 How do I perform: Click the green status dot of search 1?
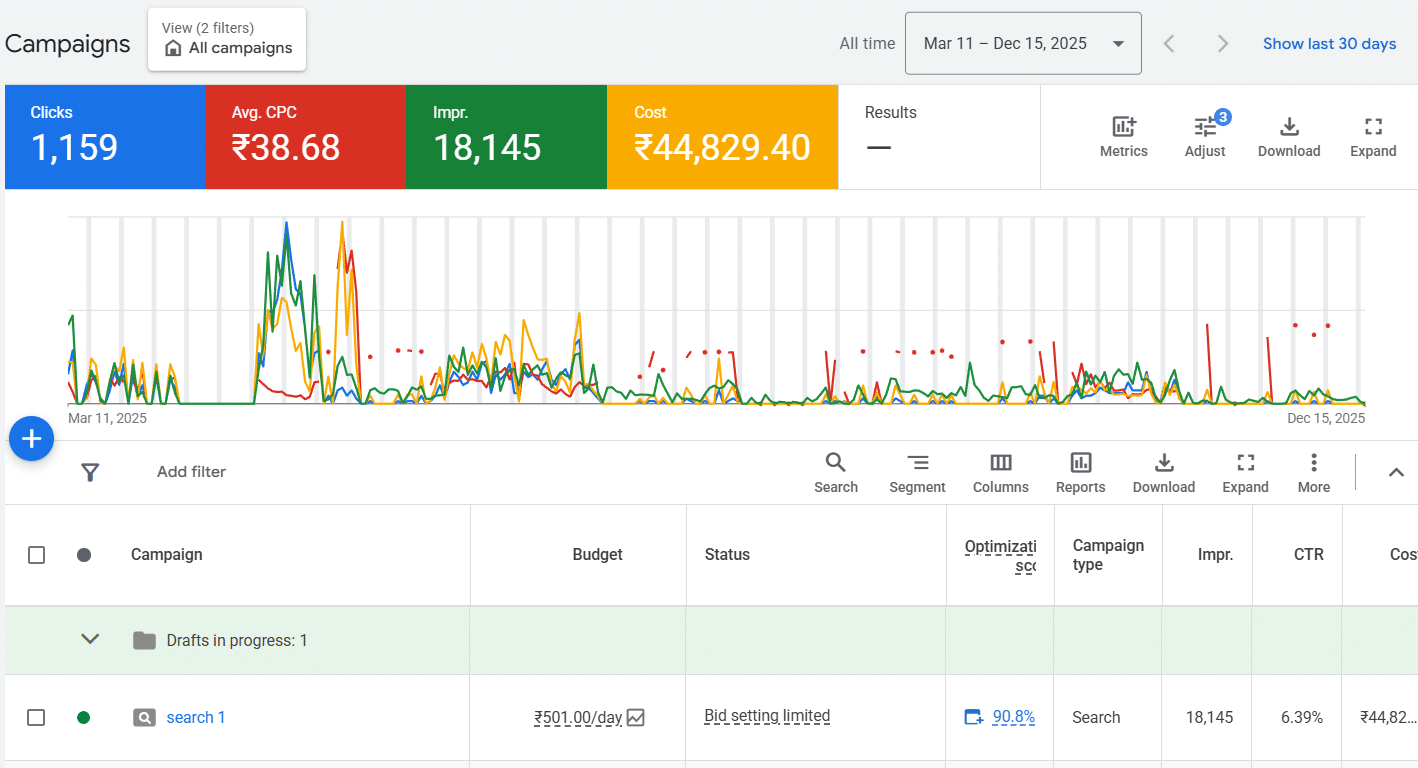coord(84,717)
